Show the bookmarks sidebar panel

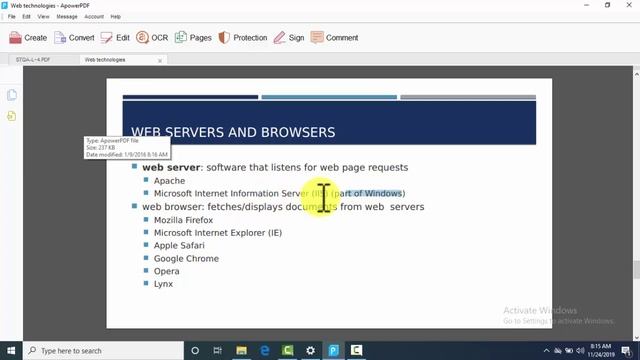12,116
